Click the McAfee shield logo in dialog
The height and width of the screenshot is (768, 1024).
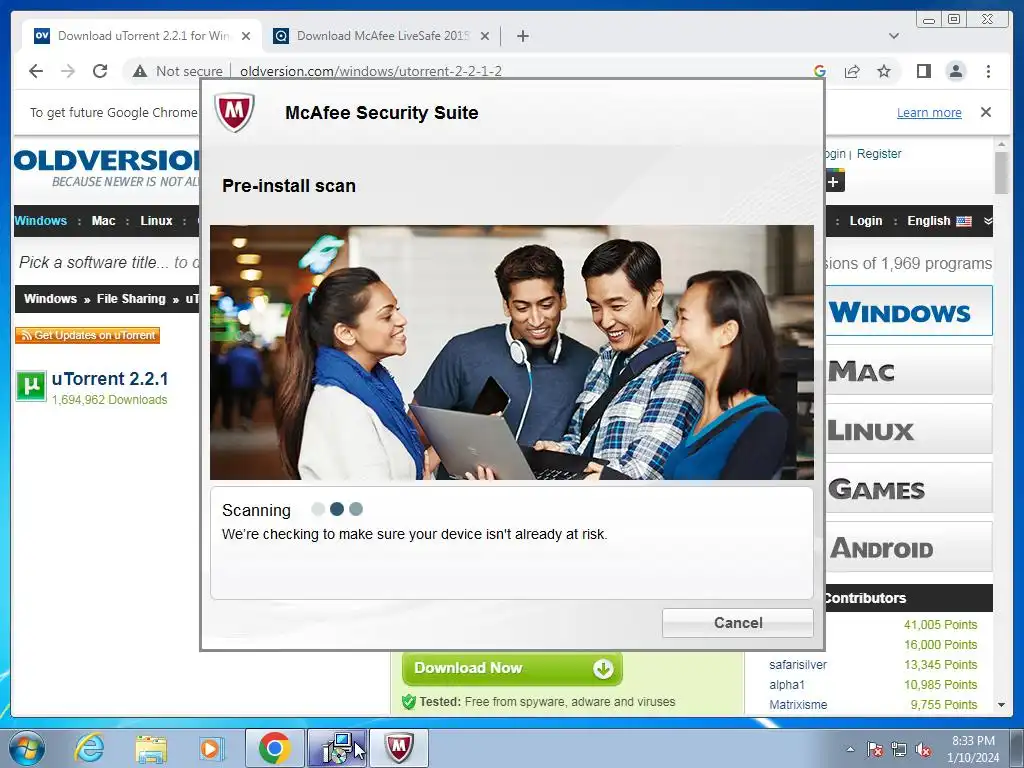[x=234, y=112]
